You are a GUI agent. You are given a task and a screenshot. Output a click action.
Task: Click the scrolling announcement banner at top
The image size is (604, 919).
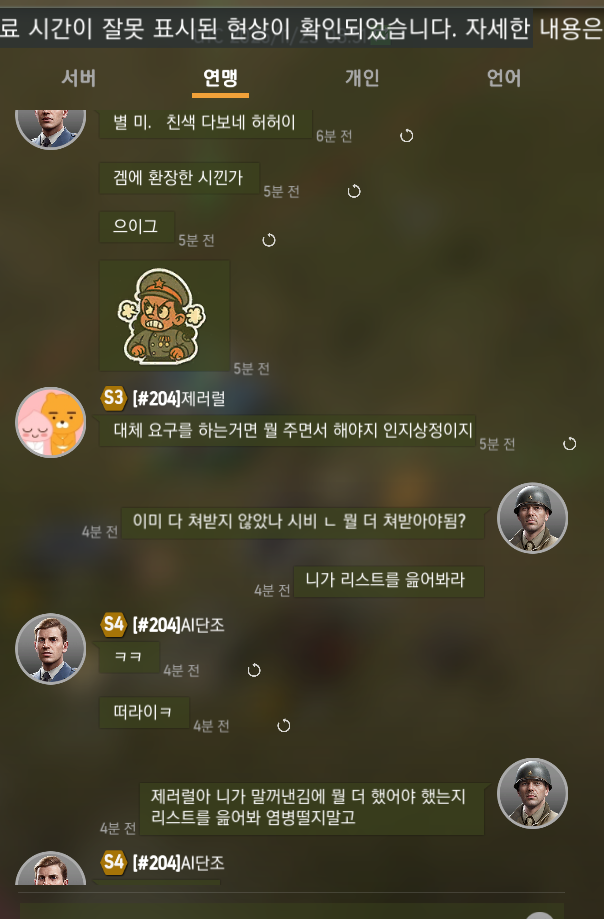pos(302,28)
